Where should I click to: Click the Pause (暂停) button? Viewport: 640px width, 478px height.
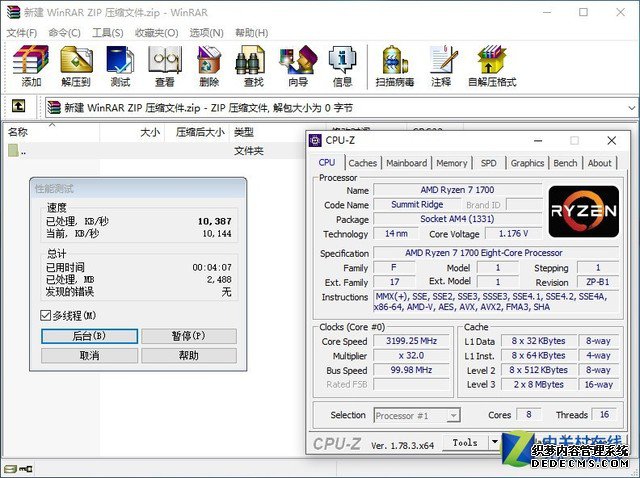pyautogui.click(x=189, y=336)
